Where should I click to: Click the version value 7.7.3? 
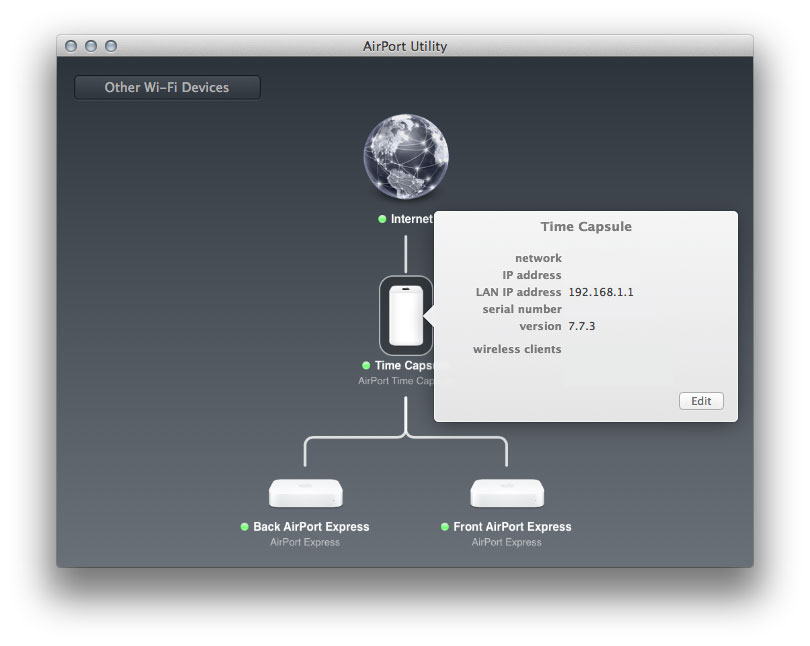[582, 326]
